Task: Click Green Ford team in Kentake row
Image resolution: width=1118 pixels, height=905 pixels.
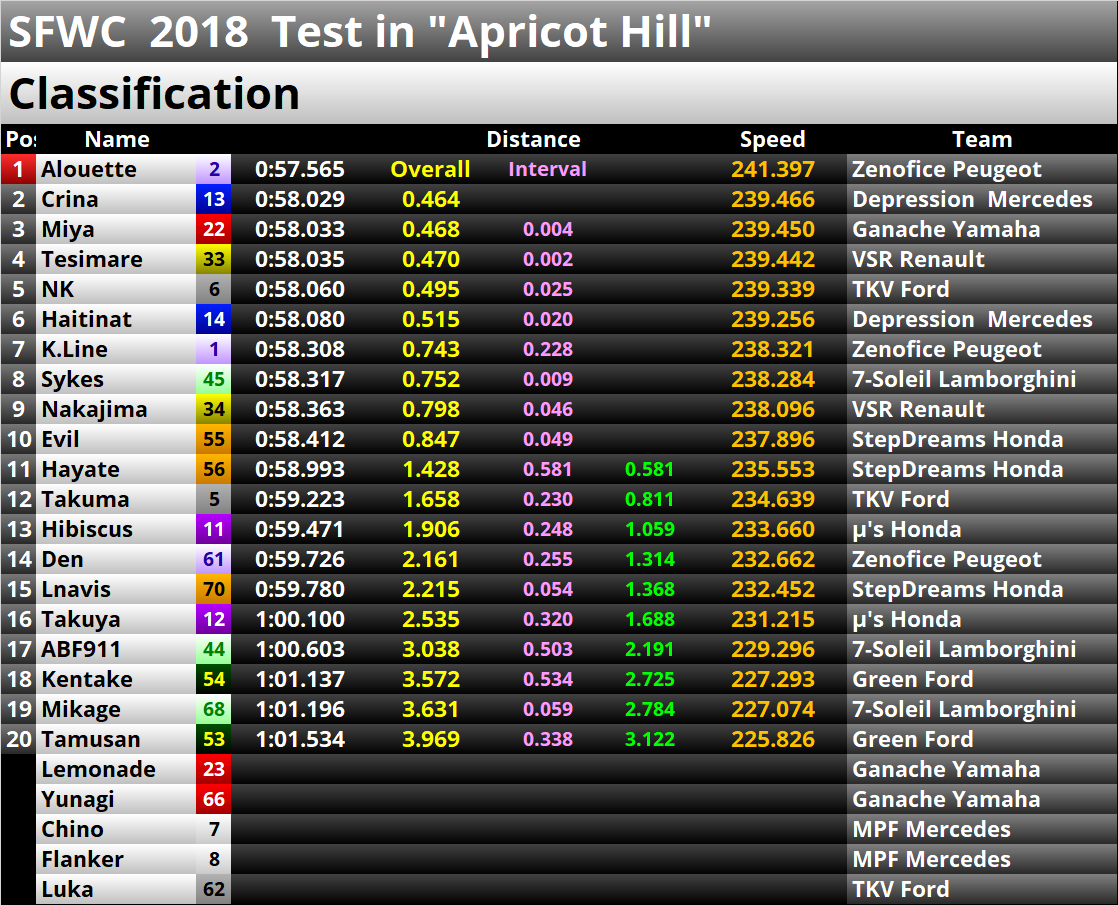Action: 913,679
